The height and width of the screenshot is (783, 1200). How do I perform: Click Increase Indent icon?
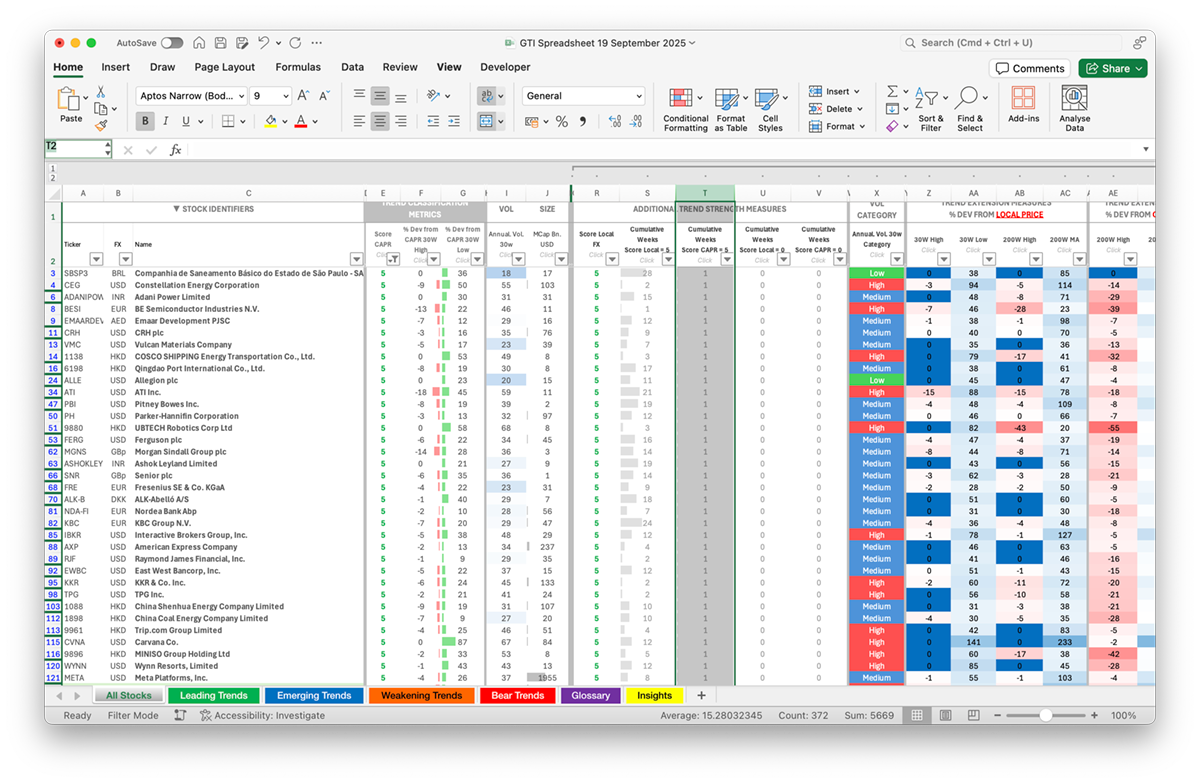pyautogui.click(x=455, y=121)
